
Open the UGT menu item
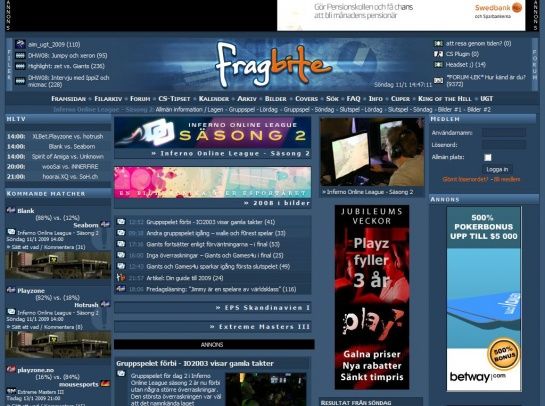(486, 99)
